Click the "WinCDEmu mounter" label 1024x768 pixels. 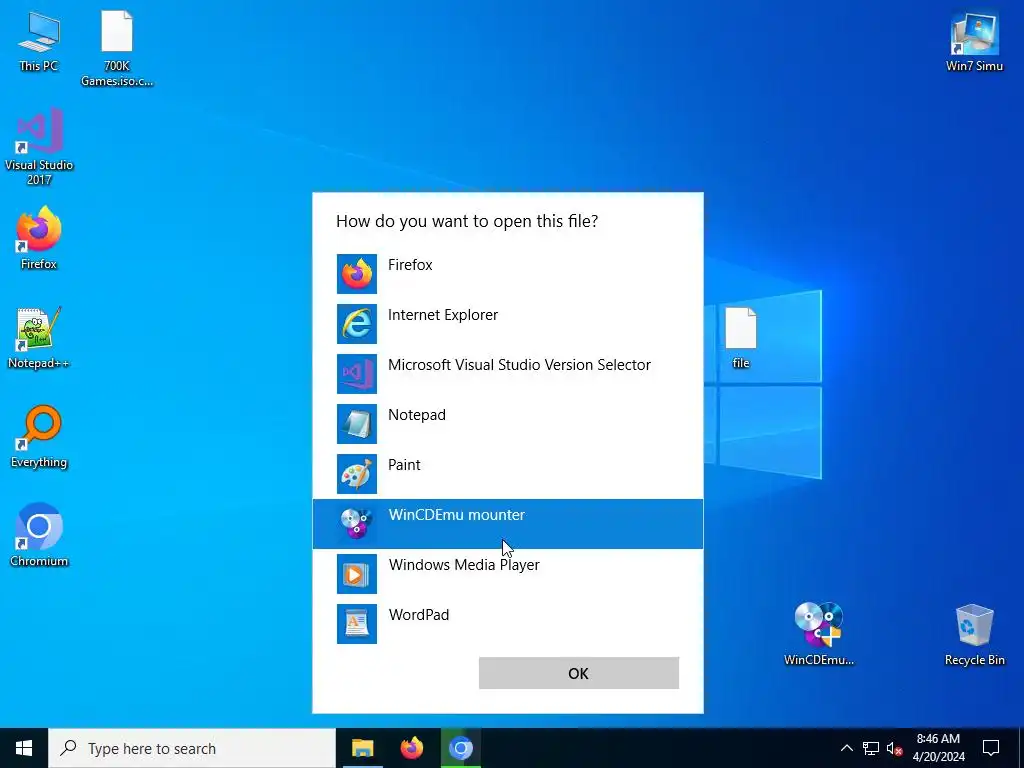(456, 515)
